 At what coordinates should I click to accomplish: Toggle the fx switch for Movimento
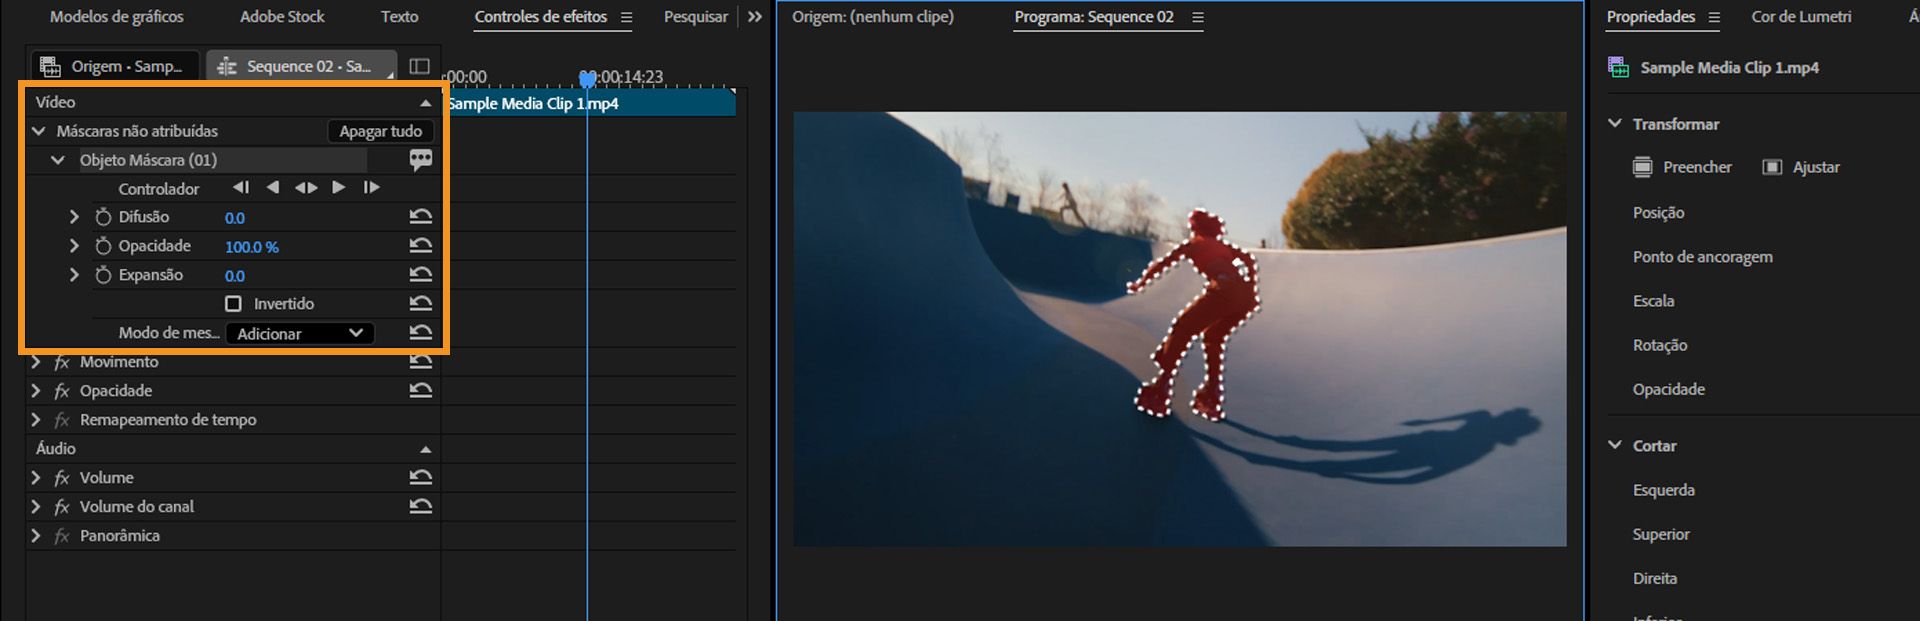pyautogui.click(x=62, y=362)
